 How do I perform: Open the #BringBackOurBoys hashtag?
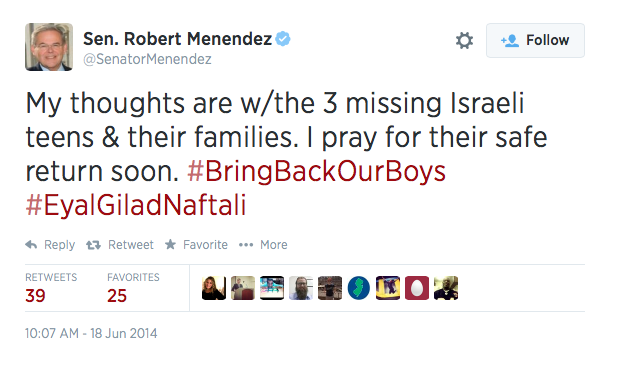pyautogui.click(x=317, y=172)
